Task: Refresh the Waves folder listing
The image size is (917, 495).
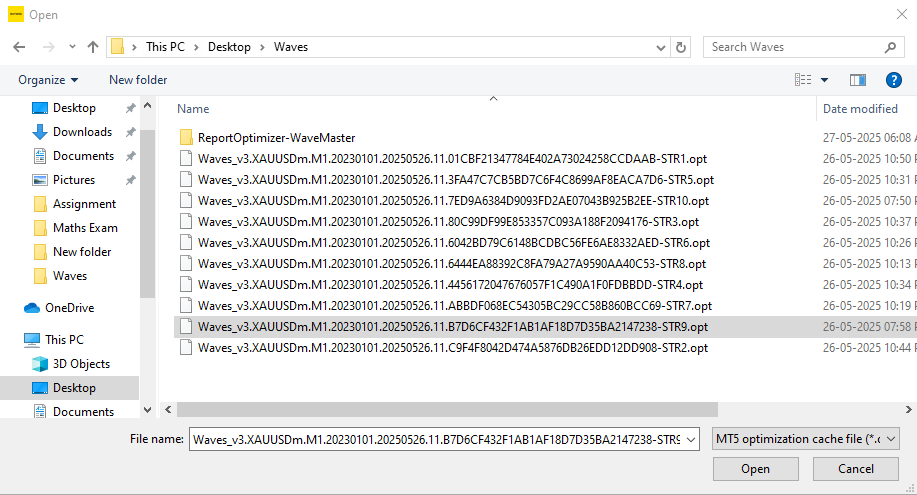Action: pyautogui.click(x=681, y=47)
